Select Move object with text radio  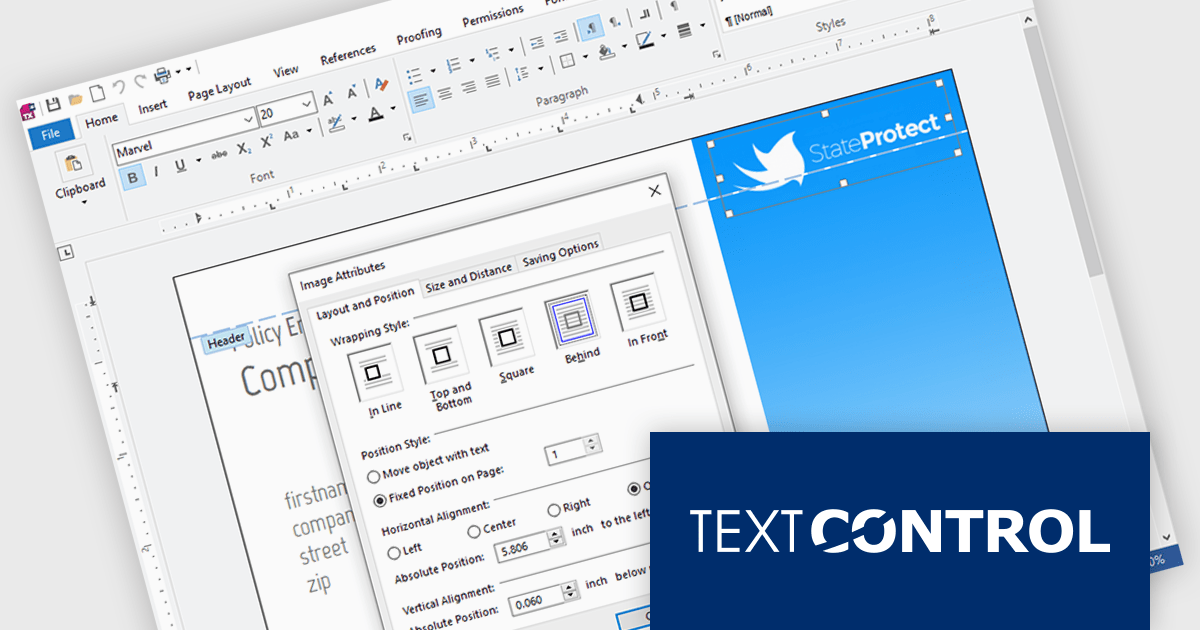coord(375,477)
